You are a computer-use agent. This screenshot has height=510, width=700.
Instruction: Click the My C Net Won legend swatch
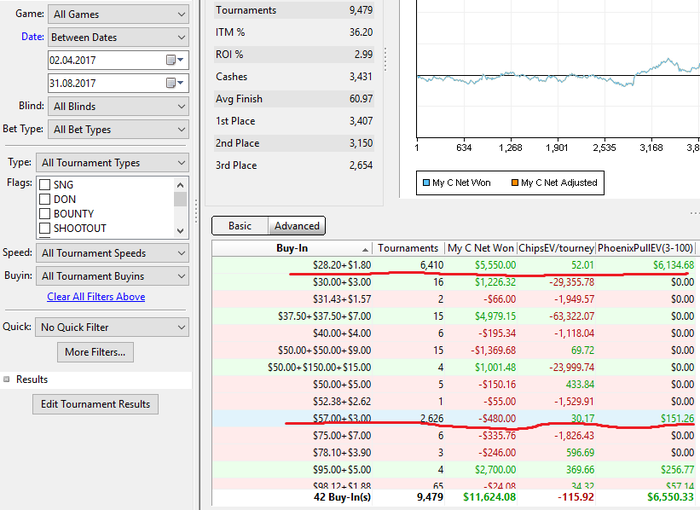click(426, 183)
